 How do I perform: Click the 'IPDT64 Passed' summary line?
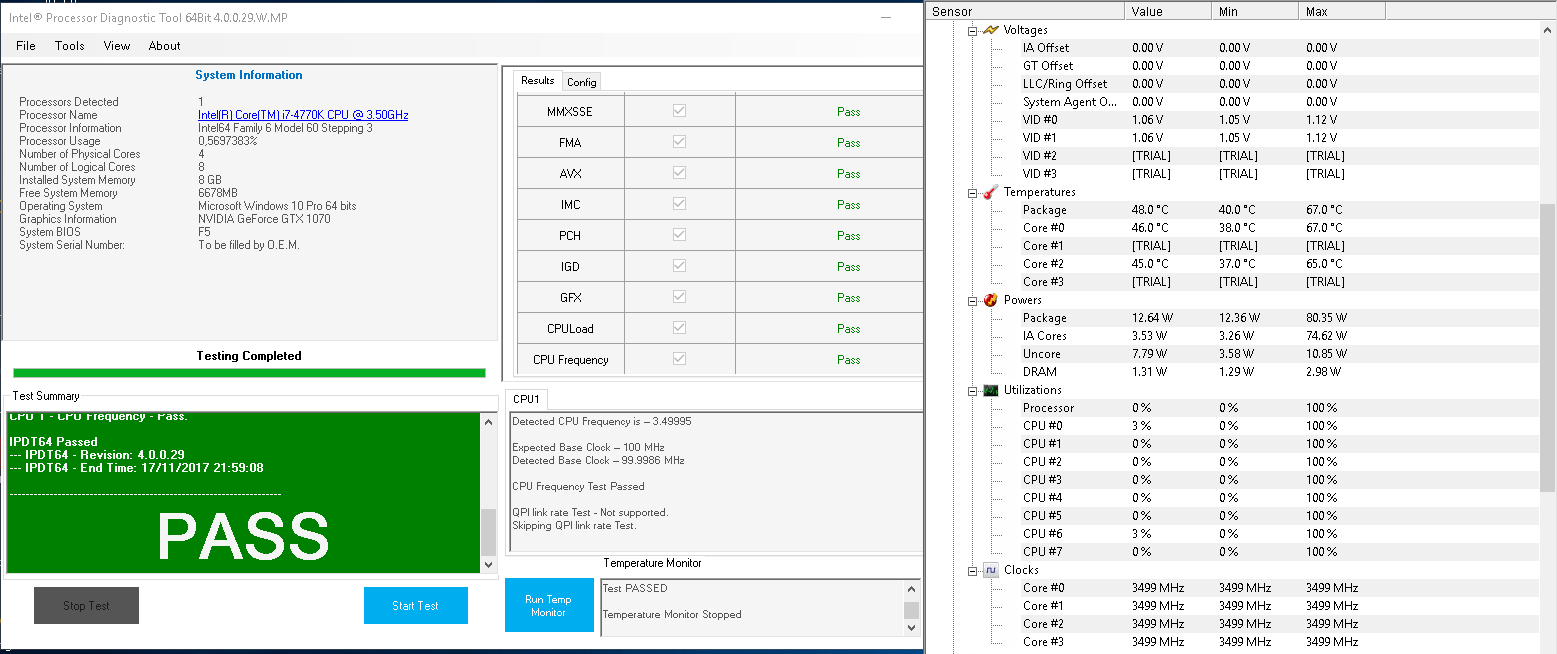click(53, 441)
